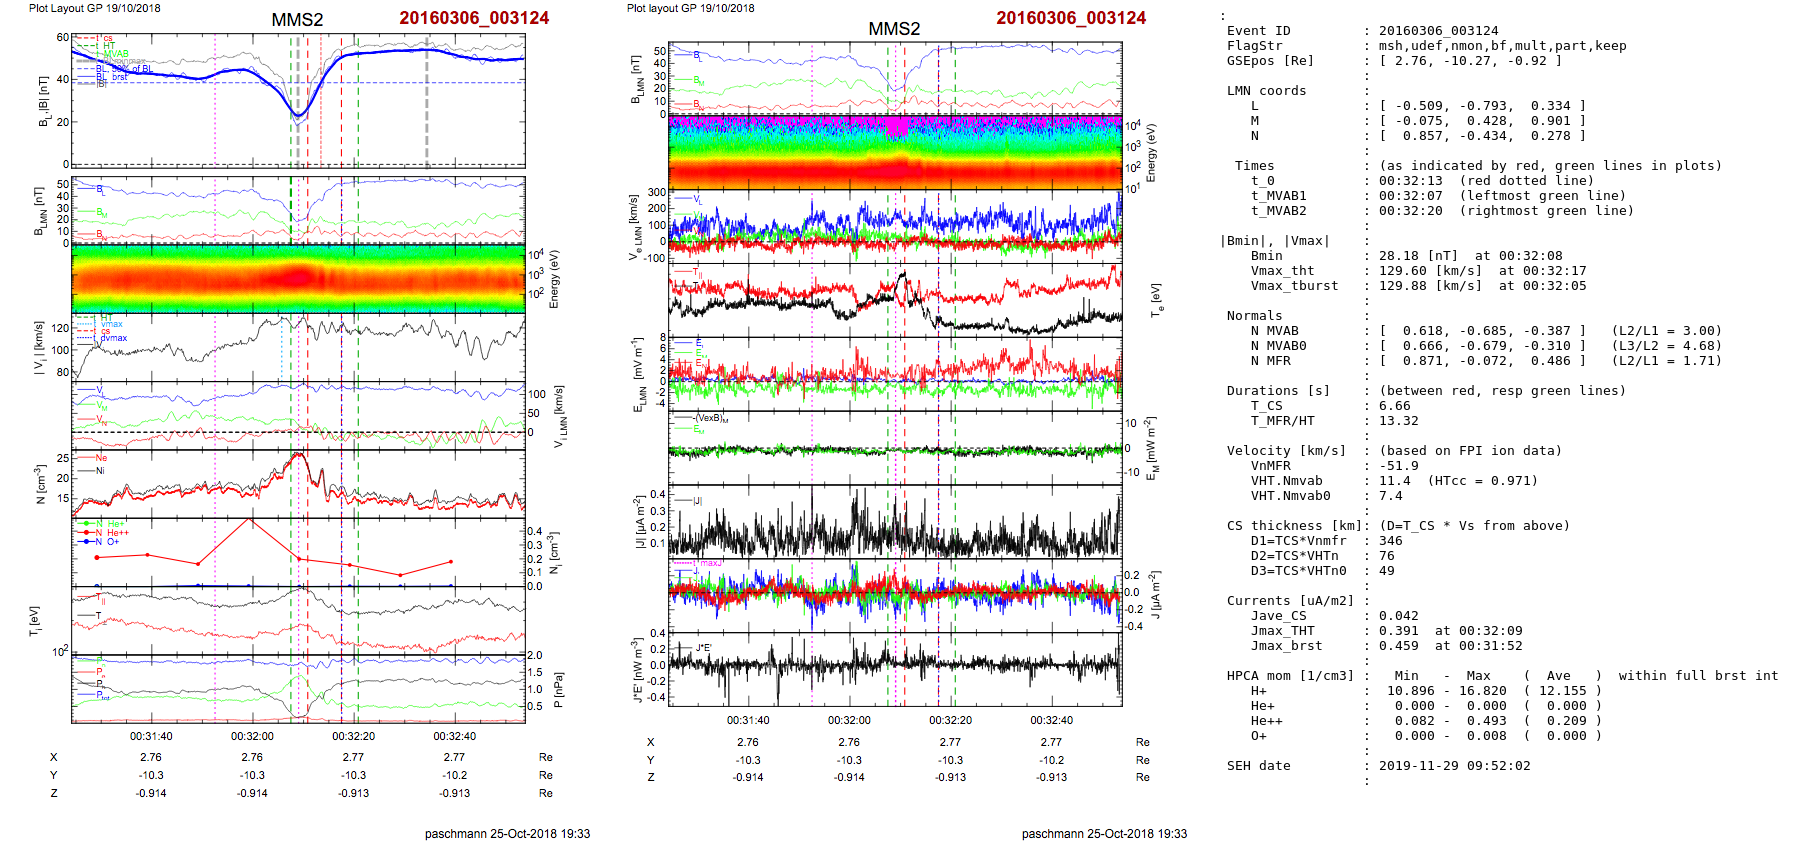Select the ion energy spectrogram in the left plot

[x=298, y=278]
